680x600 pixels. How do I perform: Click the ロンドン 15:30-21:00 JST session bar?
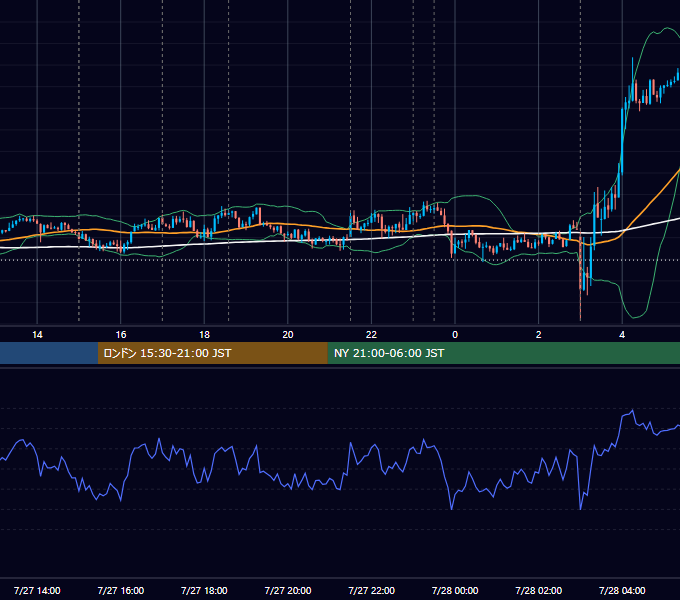[x=212, y=353]
